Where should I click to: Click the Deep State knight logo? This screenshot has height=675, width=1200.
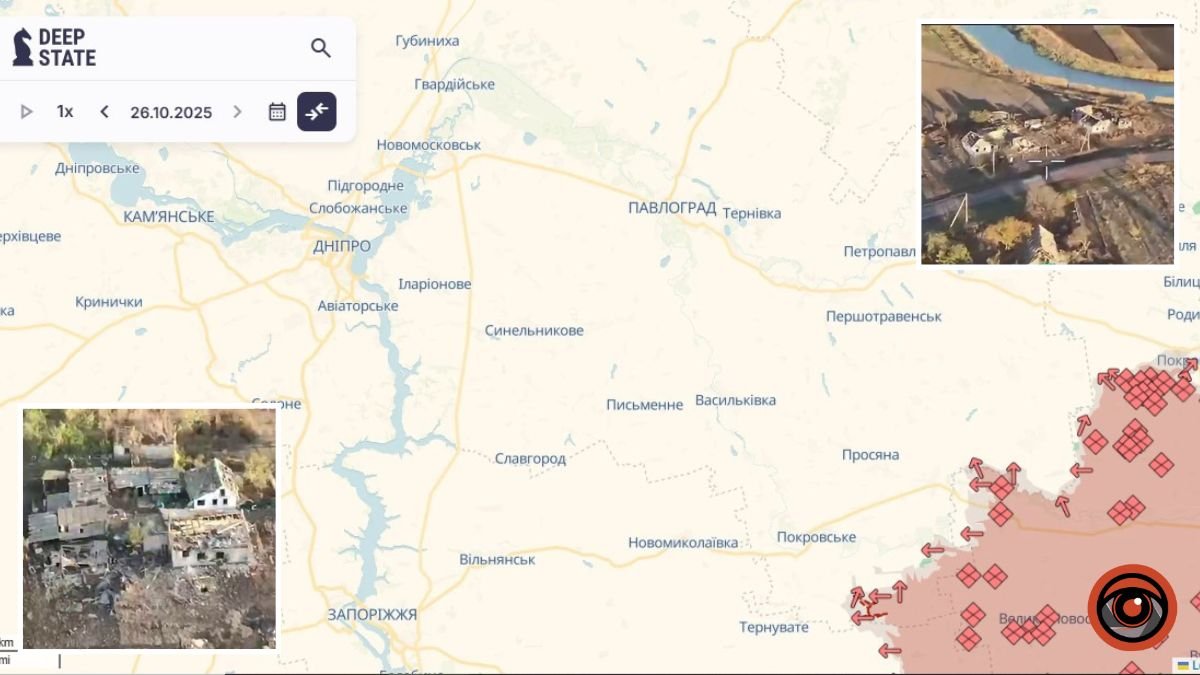pos(22,47)
